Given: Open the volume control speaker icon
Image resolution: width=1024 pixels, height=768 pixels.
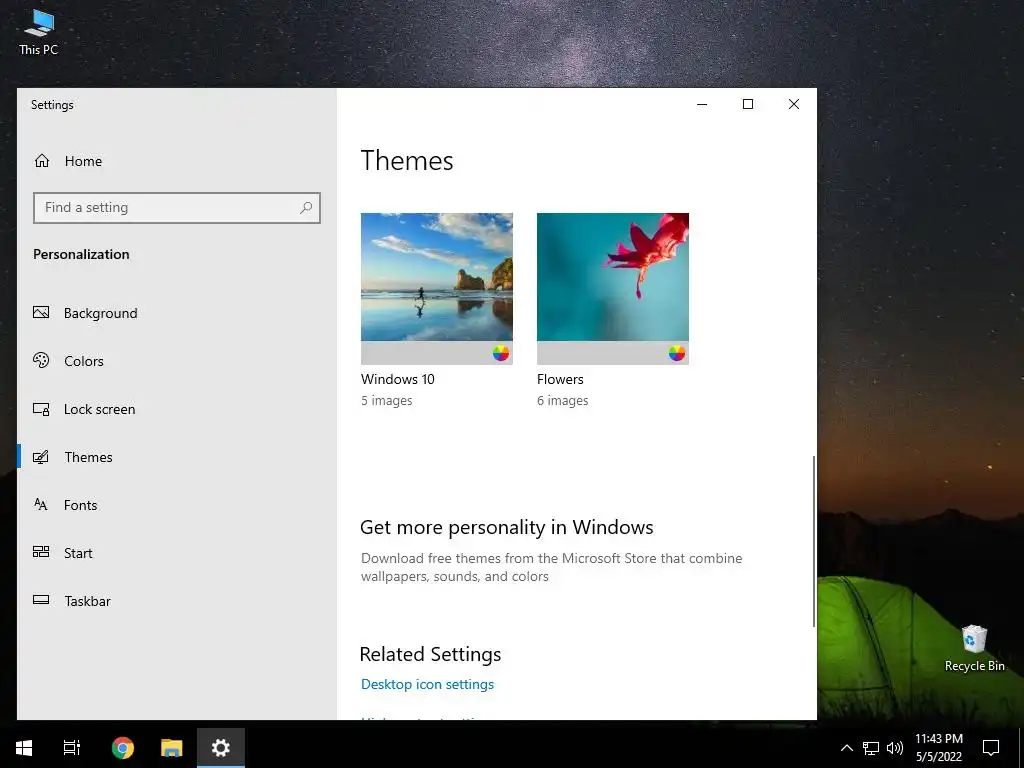Looking at the screenshot, I should 895,748.
